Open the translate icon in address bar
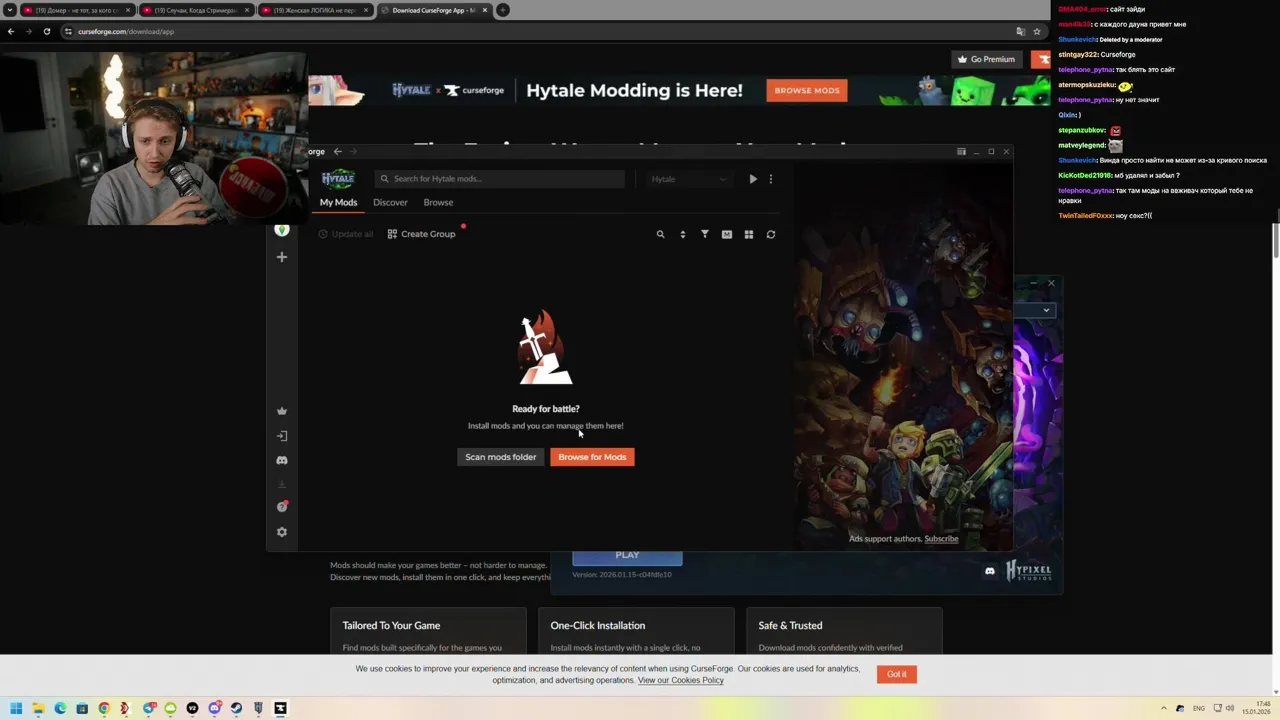Screen dimensions: 1280x720 1020,31
